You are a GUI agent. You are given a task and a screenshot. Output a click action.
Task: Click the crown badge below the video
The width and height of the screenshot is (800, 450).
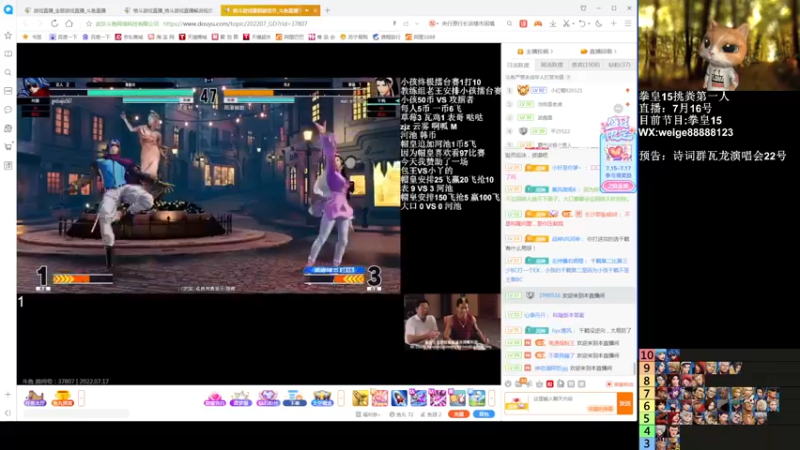pyautogui.click(x=322, y=398)
